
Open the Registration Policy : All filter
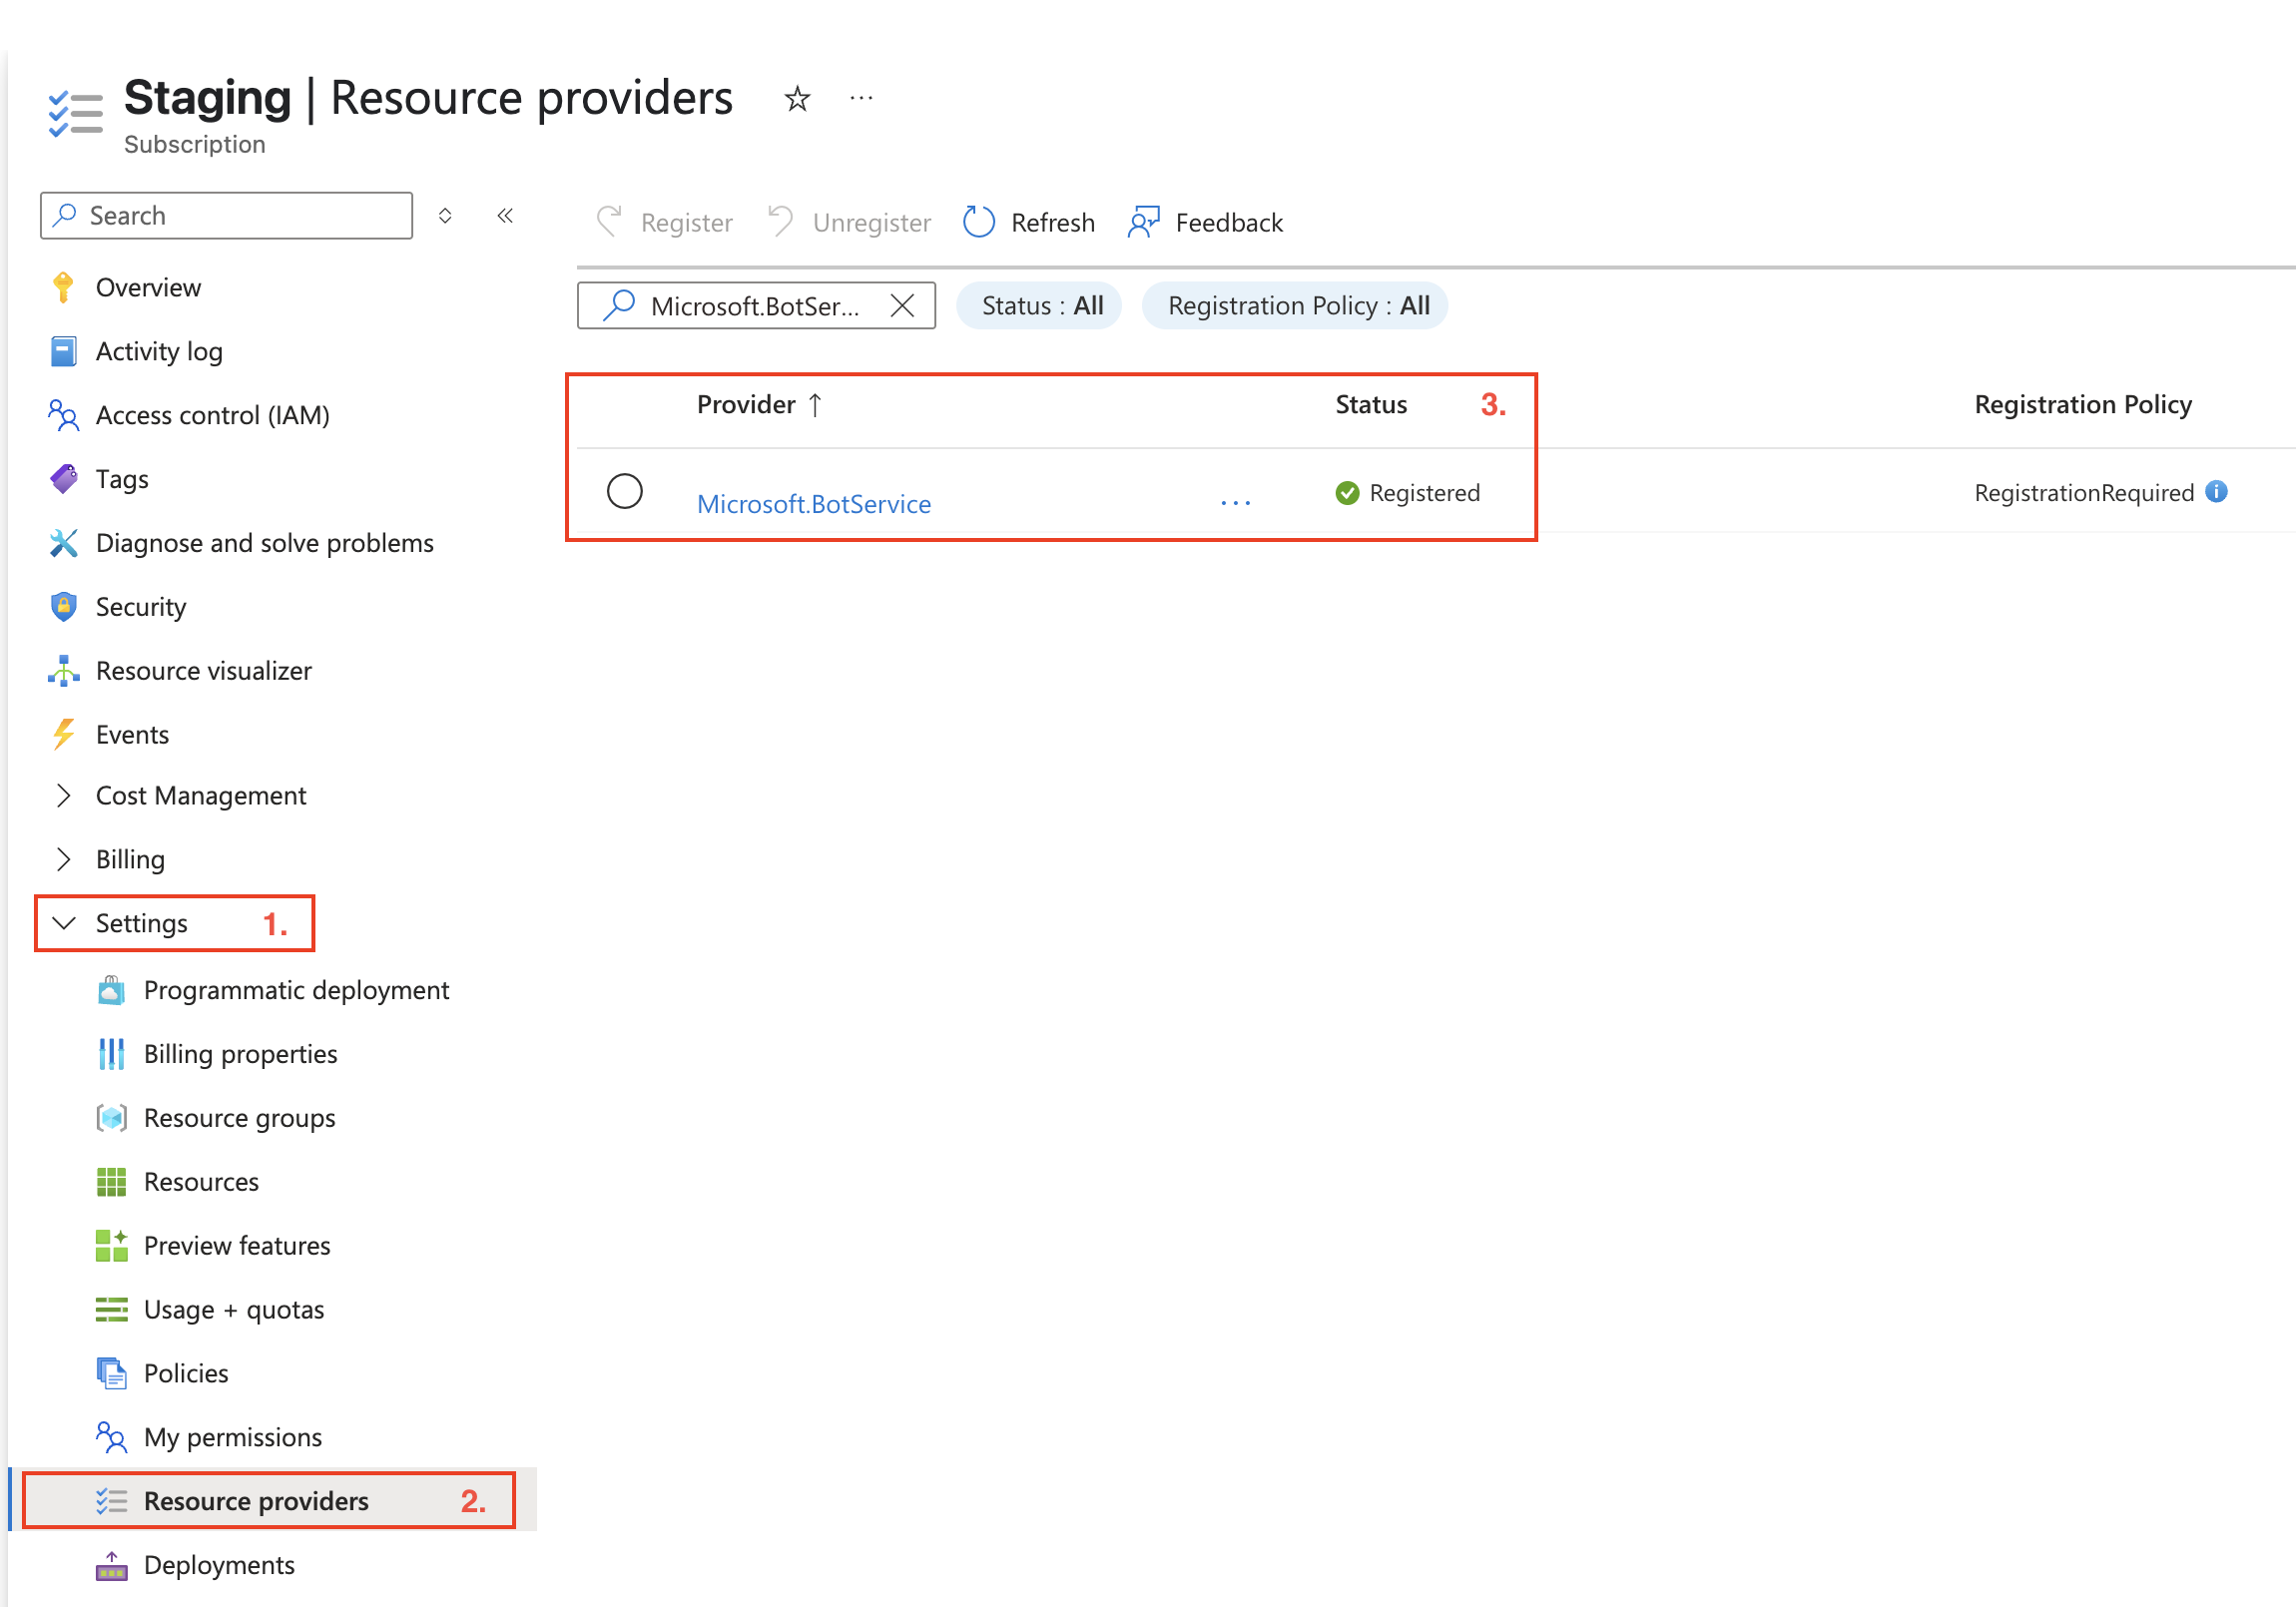point(1294,306)
